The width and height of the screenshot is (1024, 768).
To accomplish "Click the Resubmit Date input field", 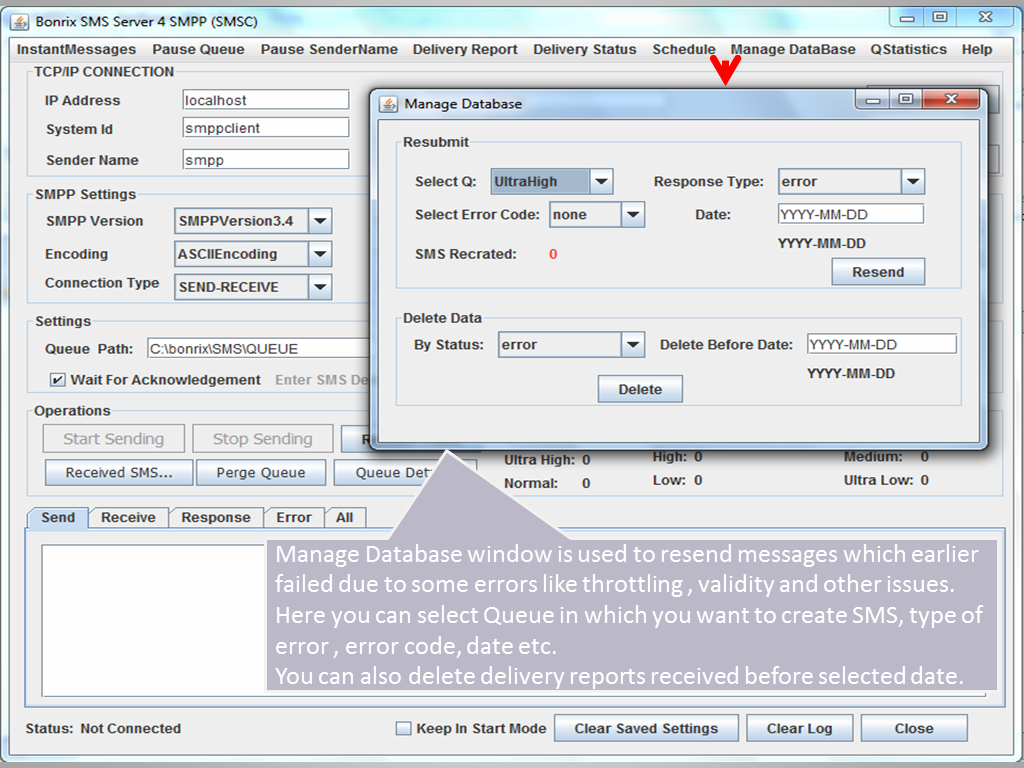I will tap(851, 214).
